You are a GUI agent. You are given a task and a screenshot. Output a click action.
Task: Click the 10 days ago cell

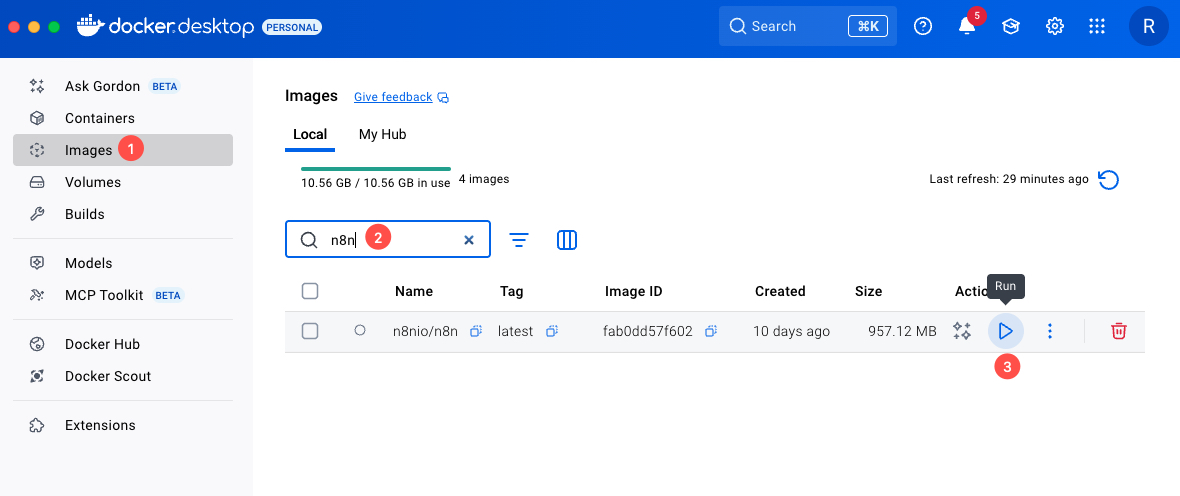(792, 331)
